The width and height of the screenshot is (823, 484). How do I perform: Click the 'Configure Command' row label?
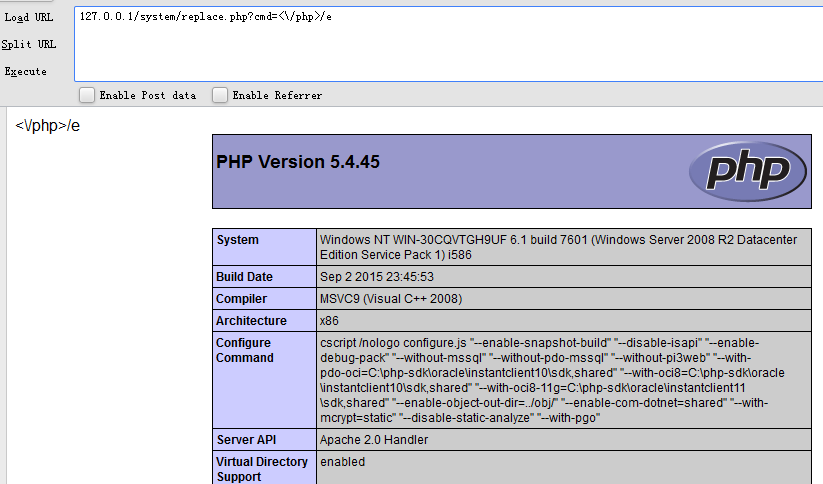pos(245,350)
